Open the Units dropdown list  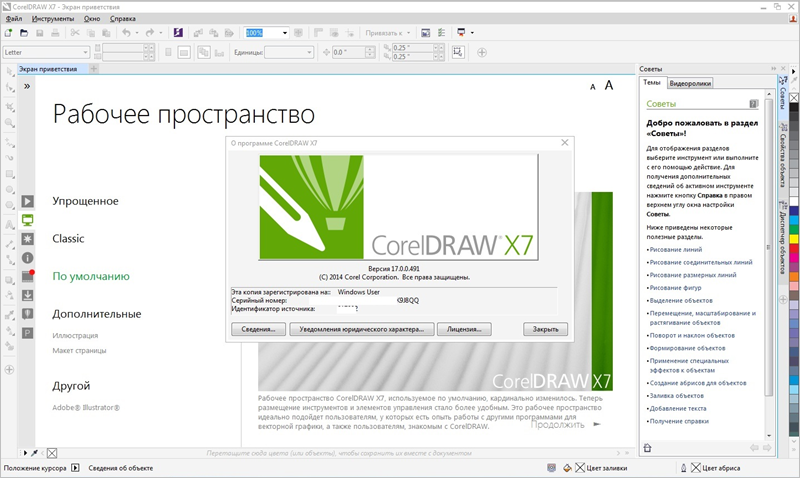(309, 52)
